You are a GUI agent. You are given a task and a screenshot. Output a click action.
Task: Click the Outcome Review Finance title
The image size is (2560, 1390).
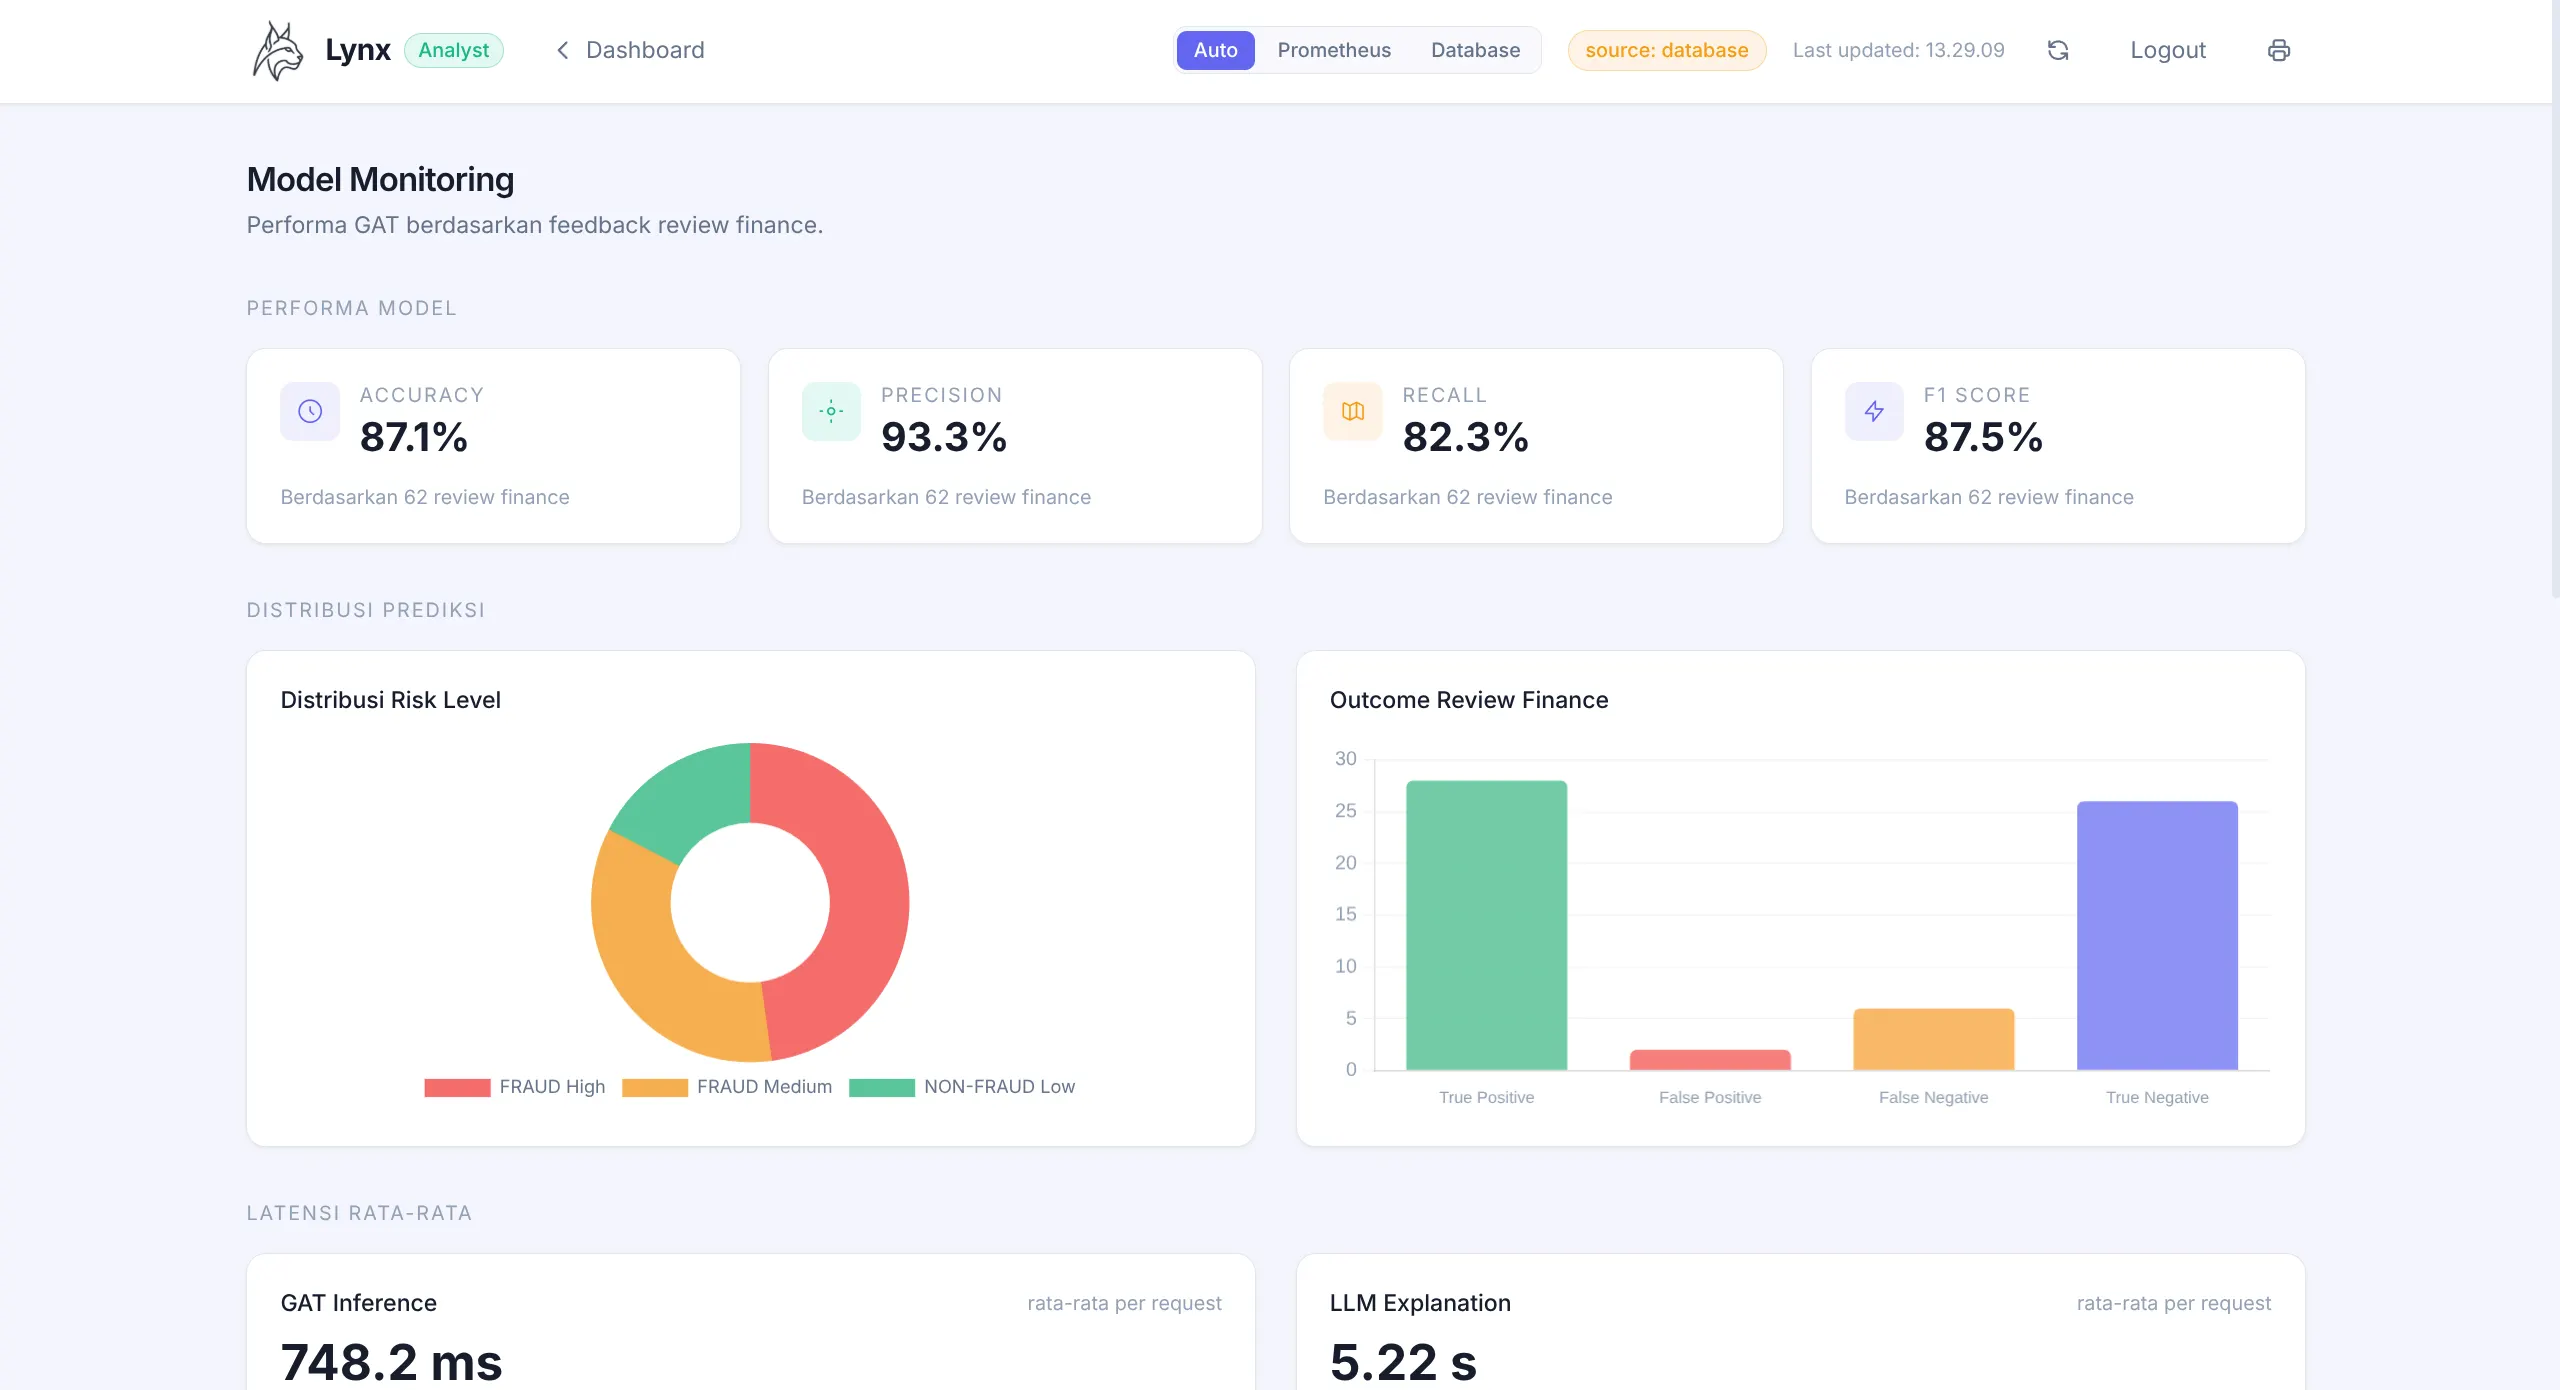pos(1469,700)
